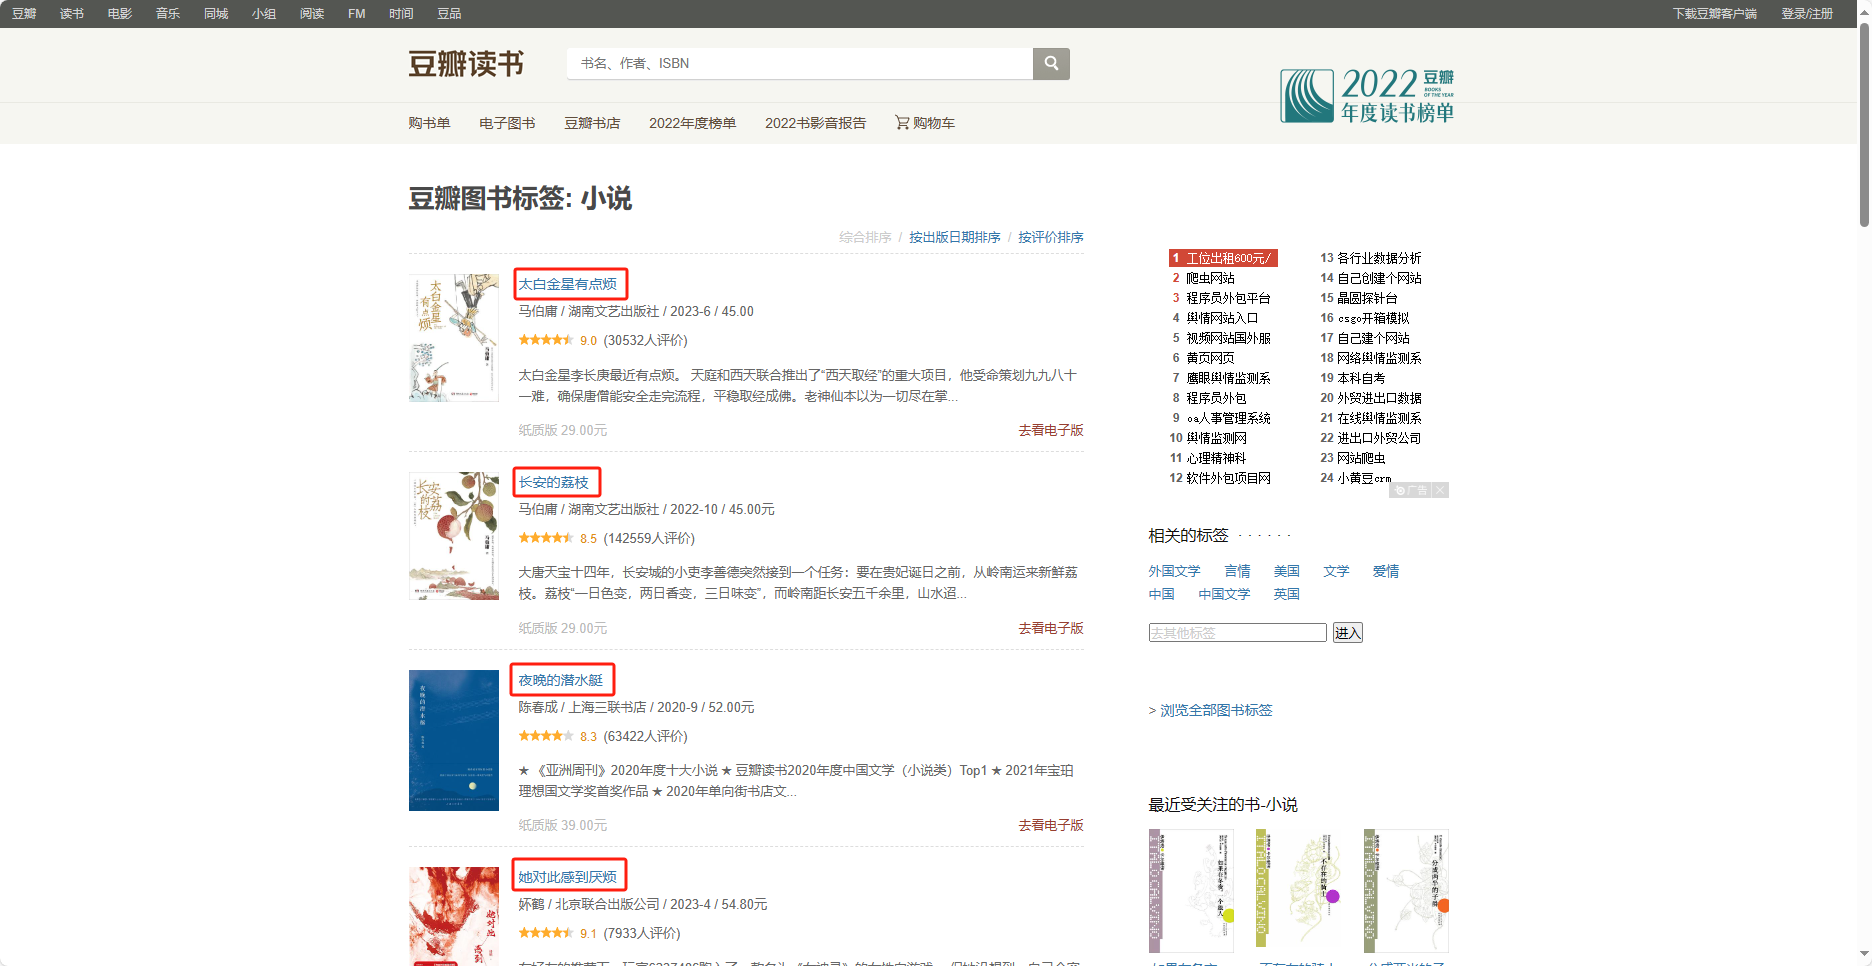1872x966 pixels.
Task: Open the 2022年度榜单 tab
Action: [x=692, y=123]
